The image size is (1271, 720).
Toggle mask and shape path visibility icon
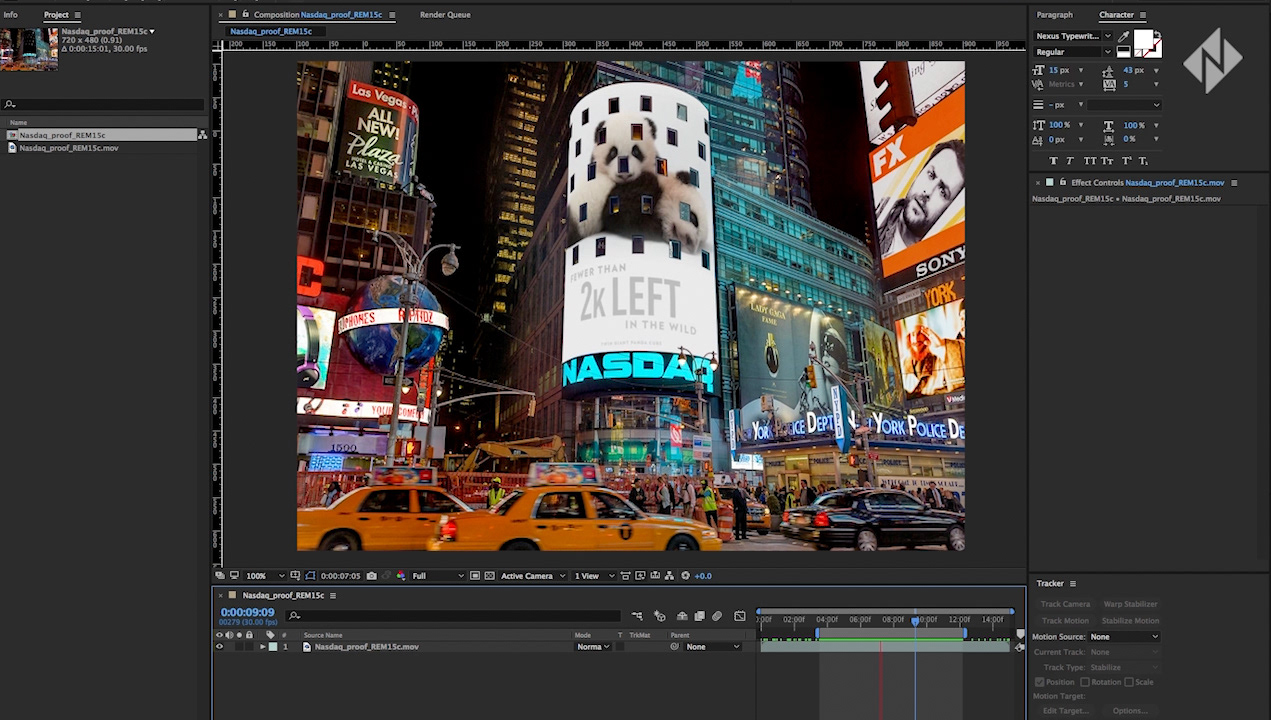(310, 576)
